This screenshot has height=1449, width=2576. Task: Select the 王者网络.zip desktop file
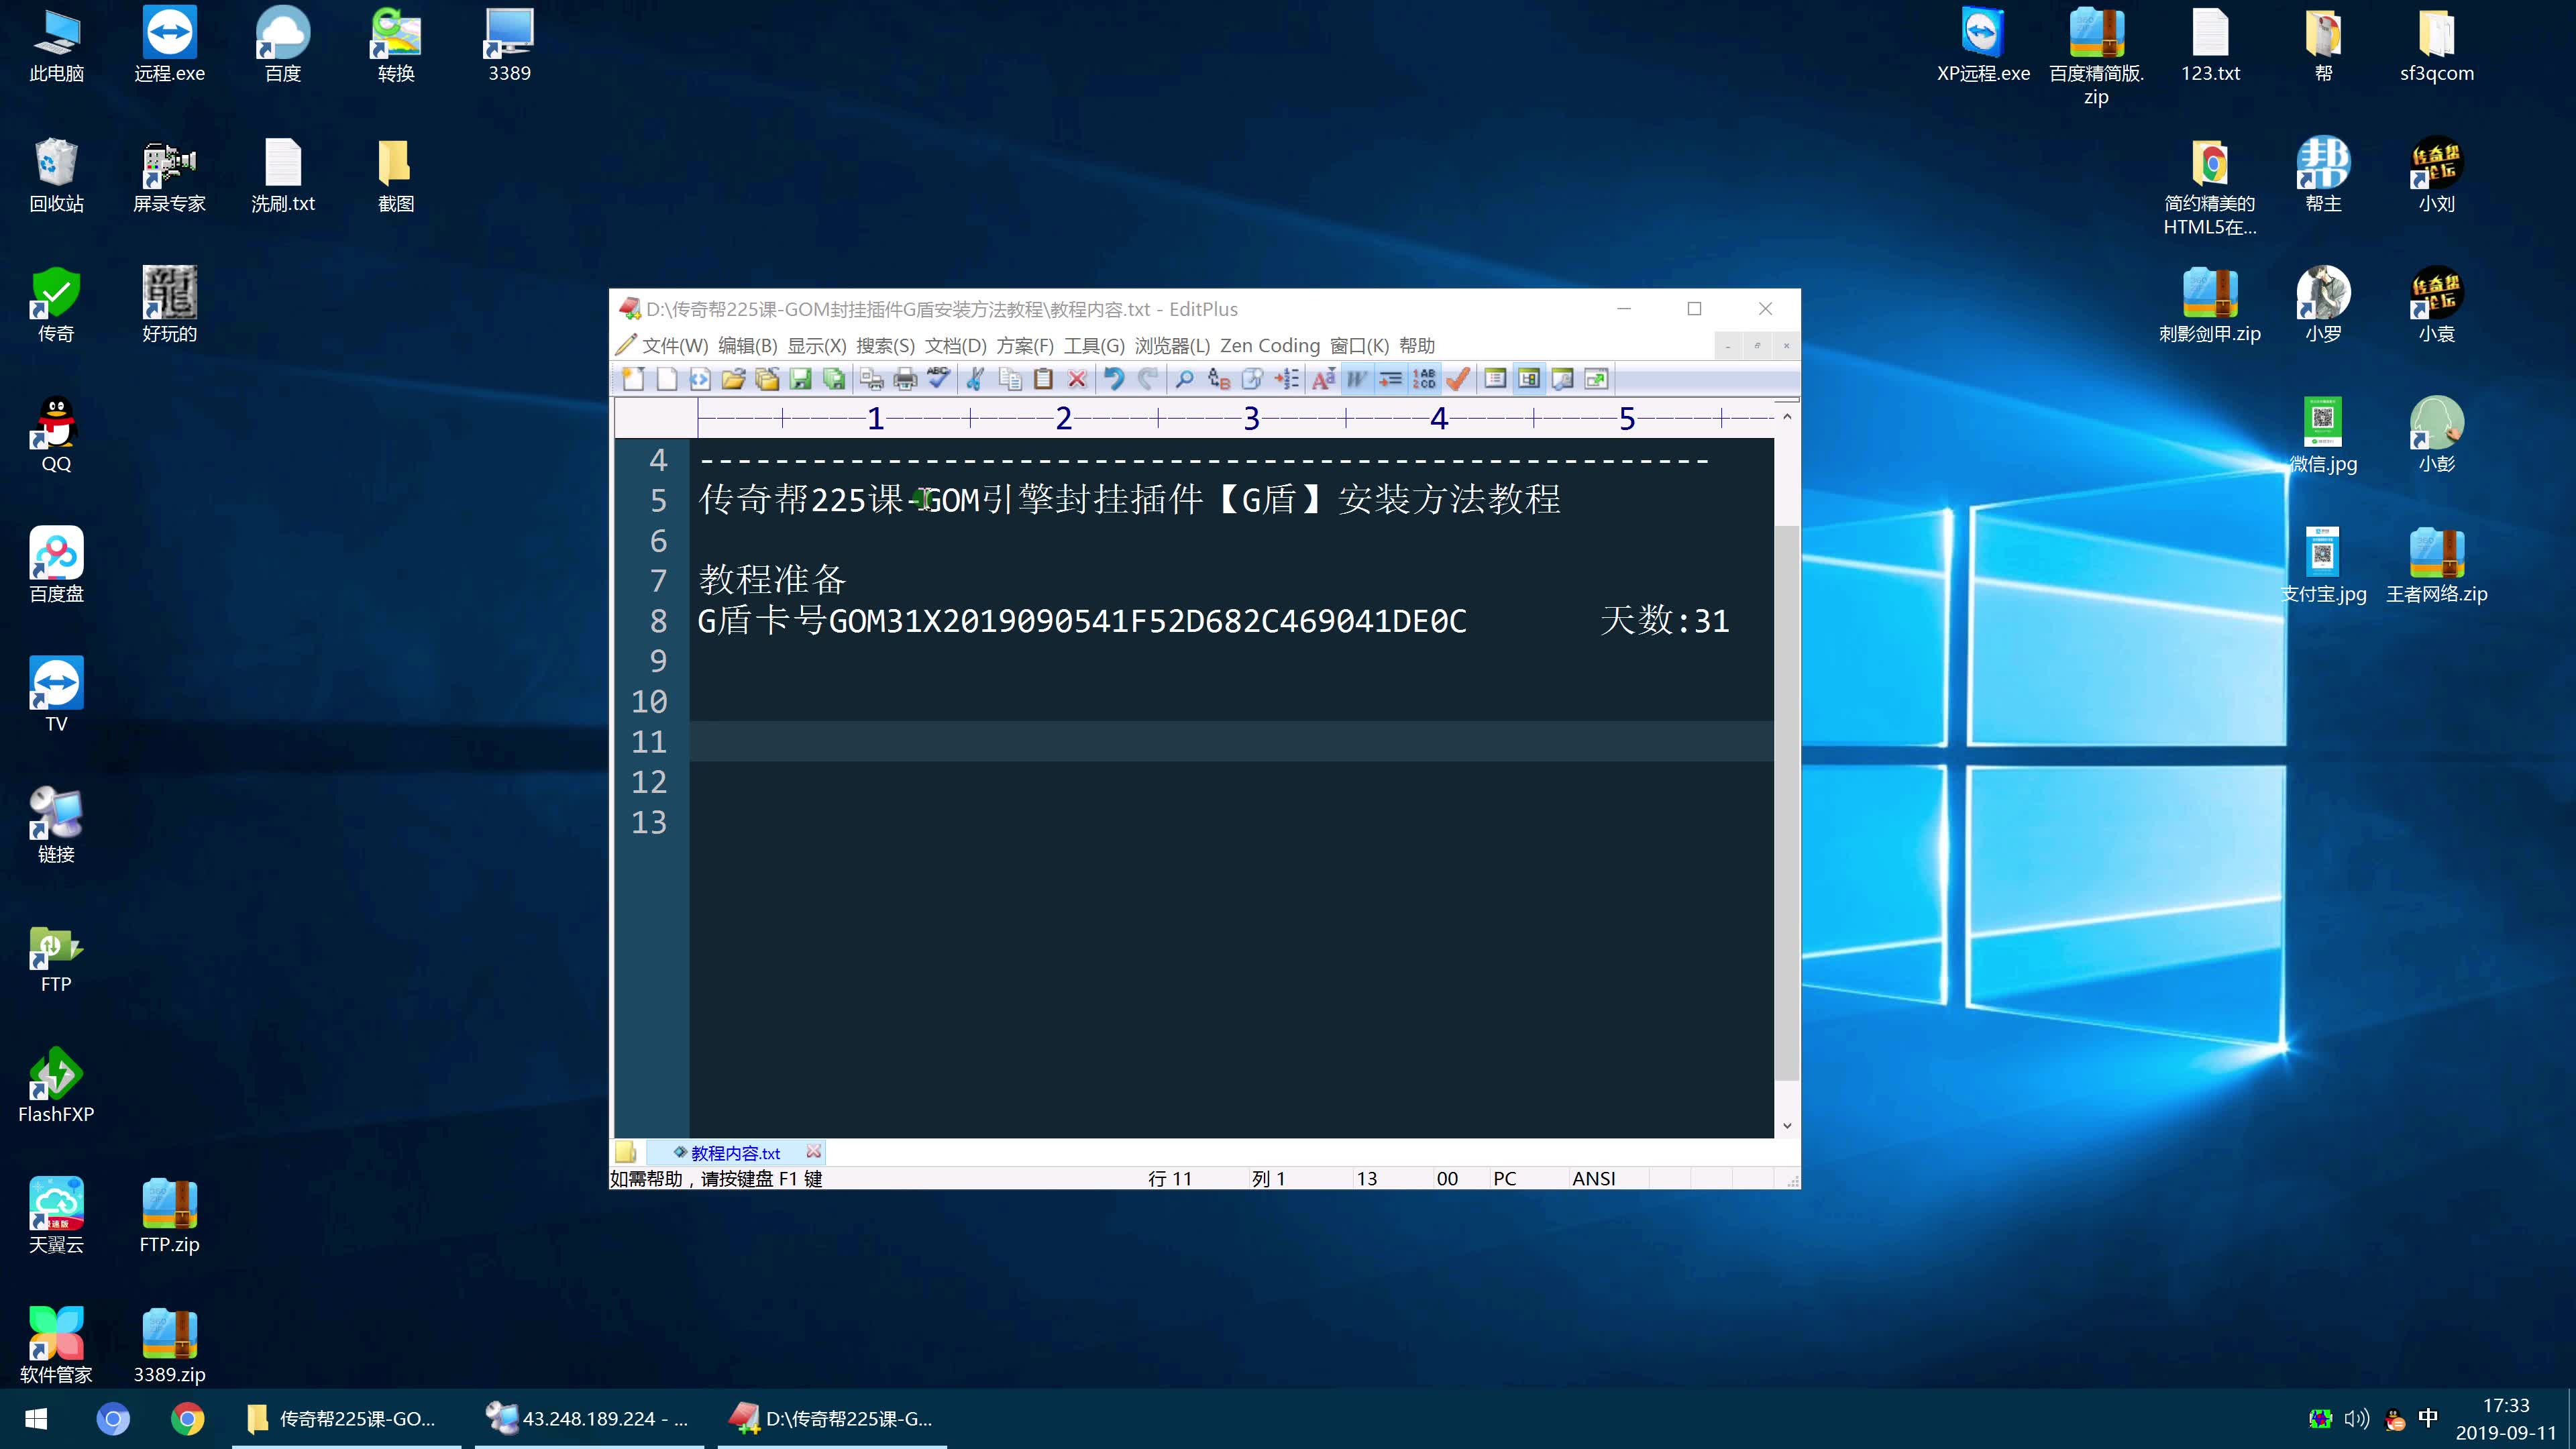point(2436,565)
